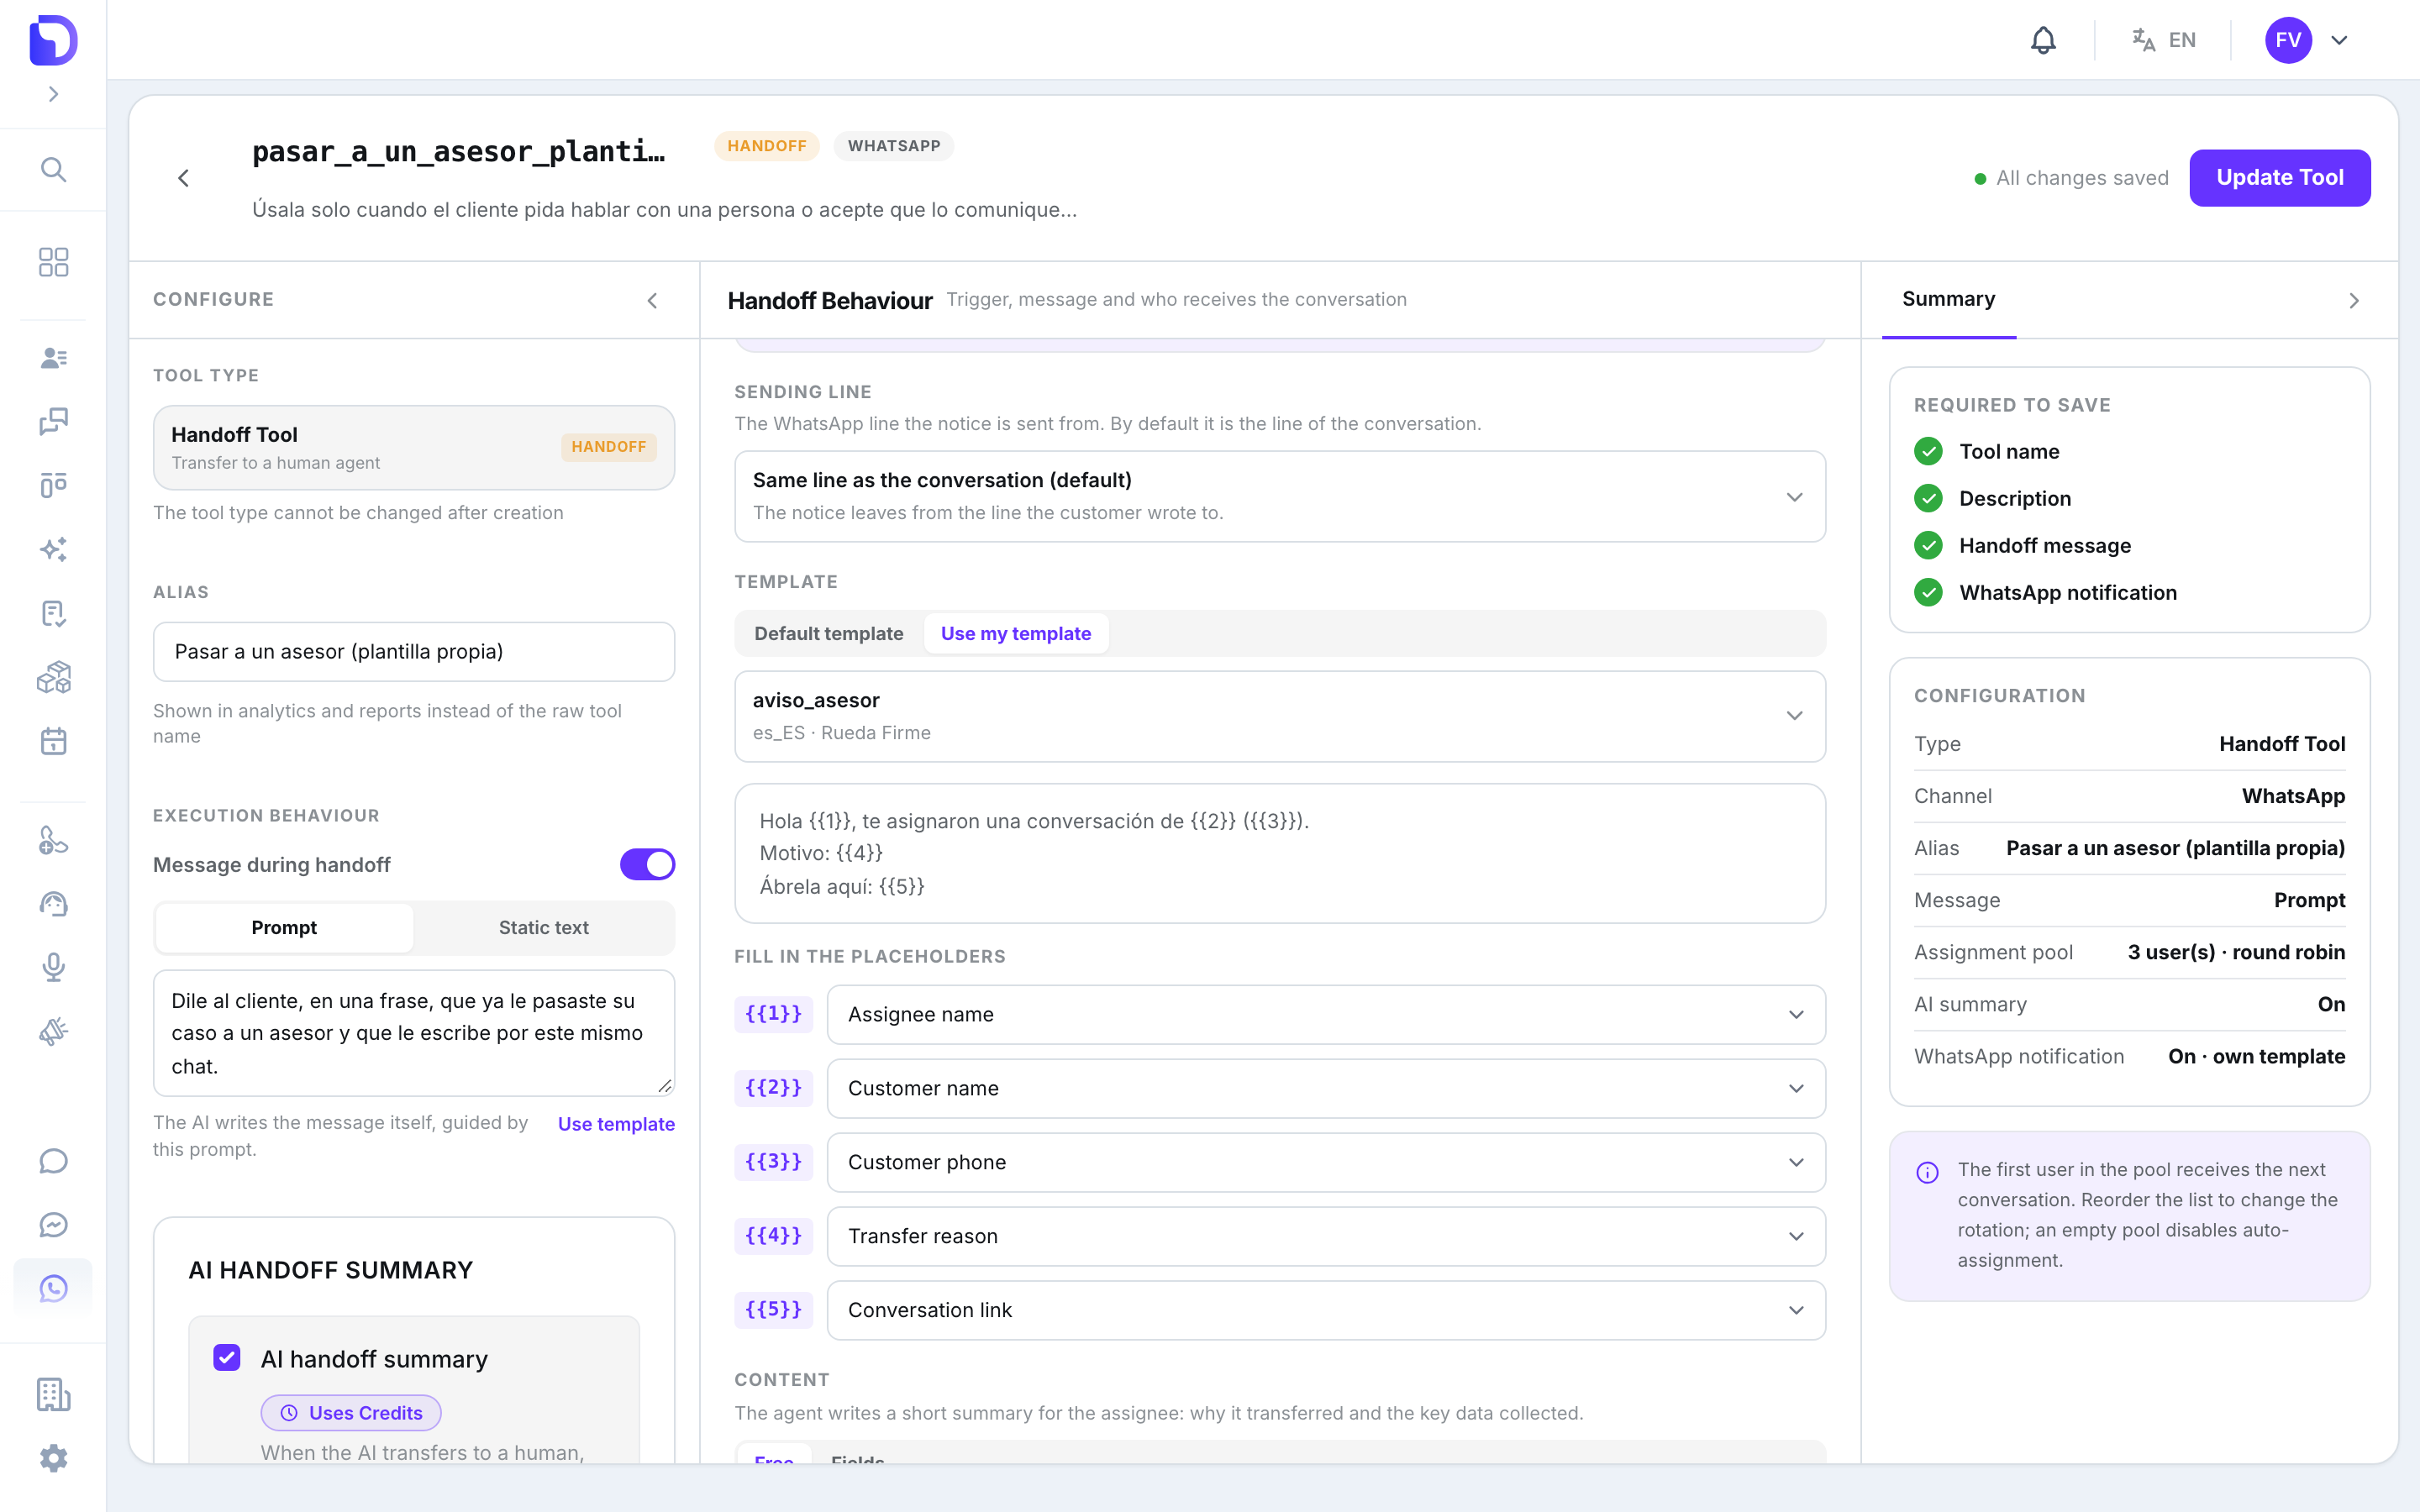Select Use my template option
The image size is (2420, 1512).
[1015, 633]
